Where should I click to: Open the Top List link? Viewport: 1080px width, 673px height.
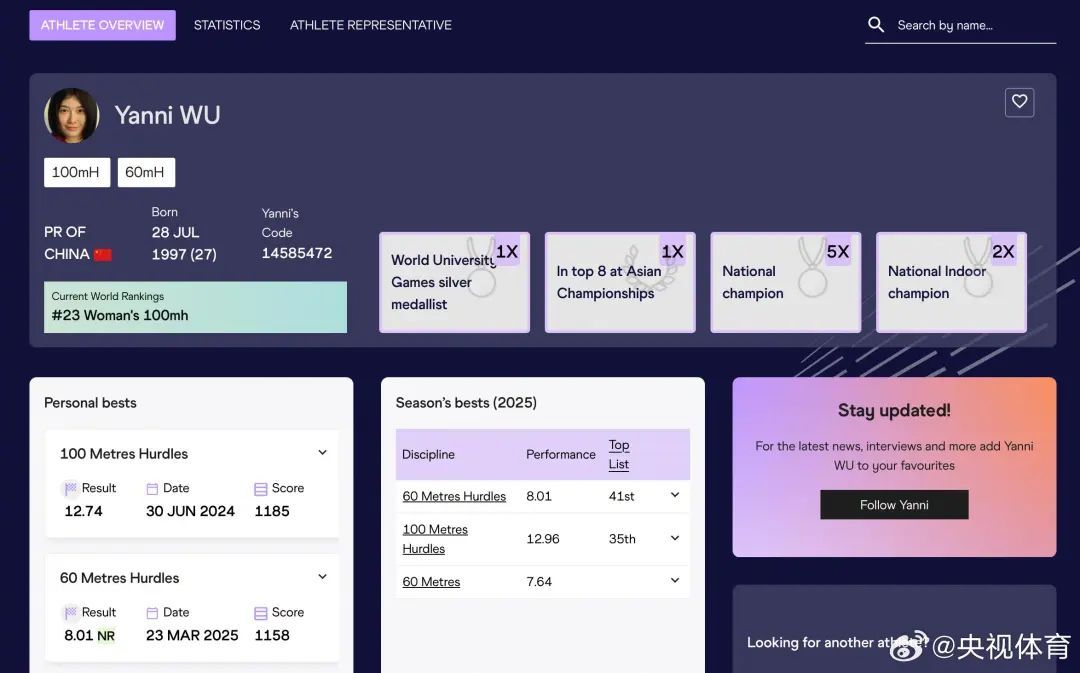(619, 454)
